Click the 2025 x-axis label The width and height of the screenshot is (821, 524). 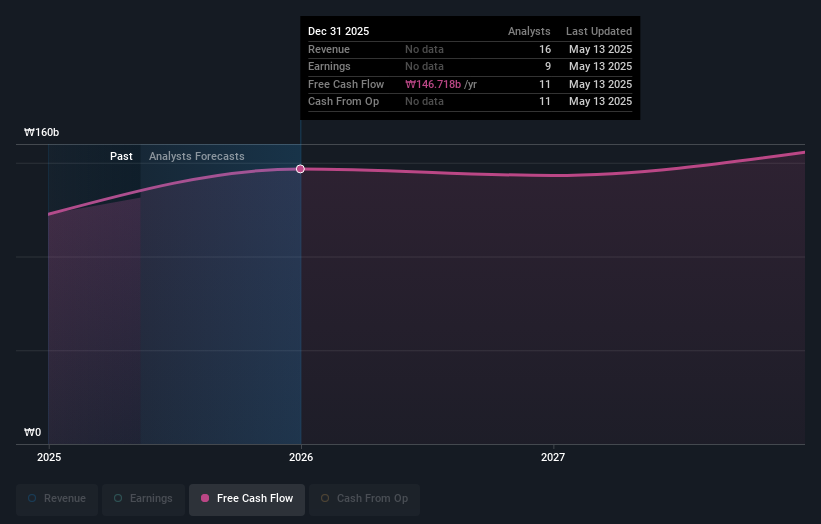point(49,457)
